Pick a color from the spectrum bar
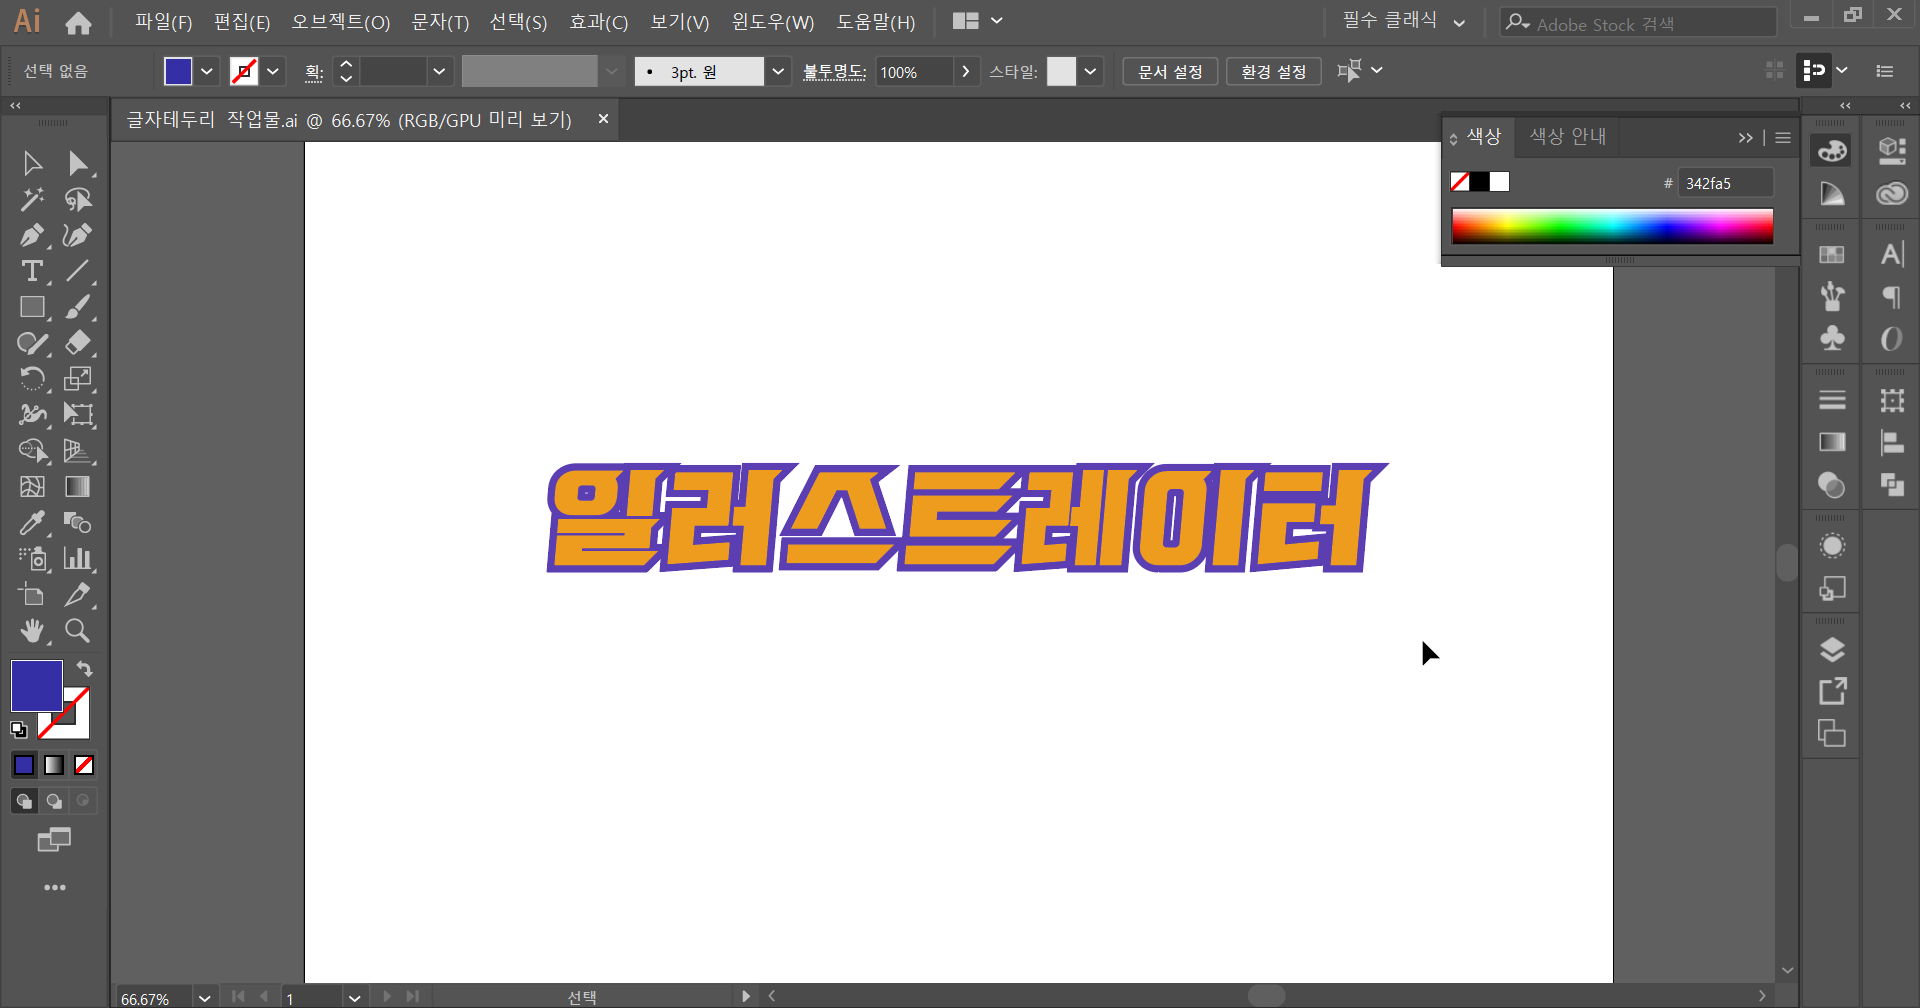Screen dimensions: 1920x1008 click(1612, 226)
